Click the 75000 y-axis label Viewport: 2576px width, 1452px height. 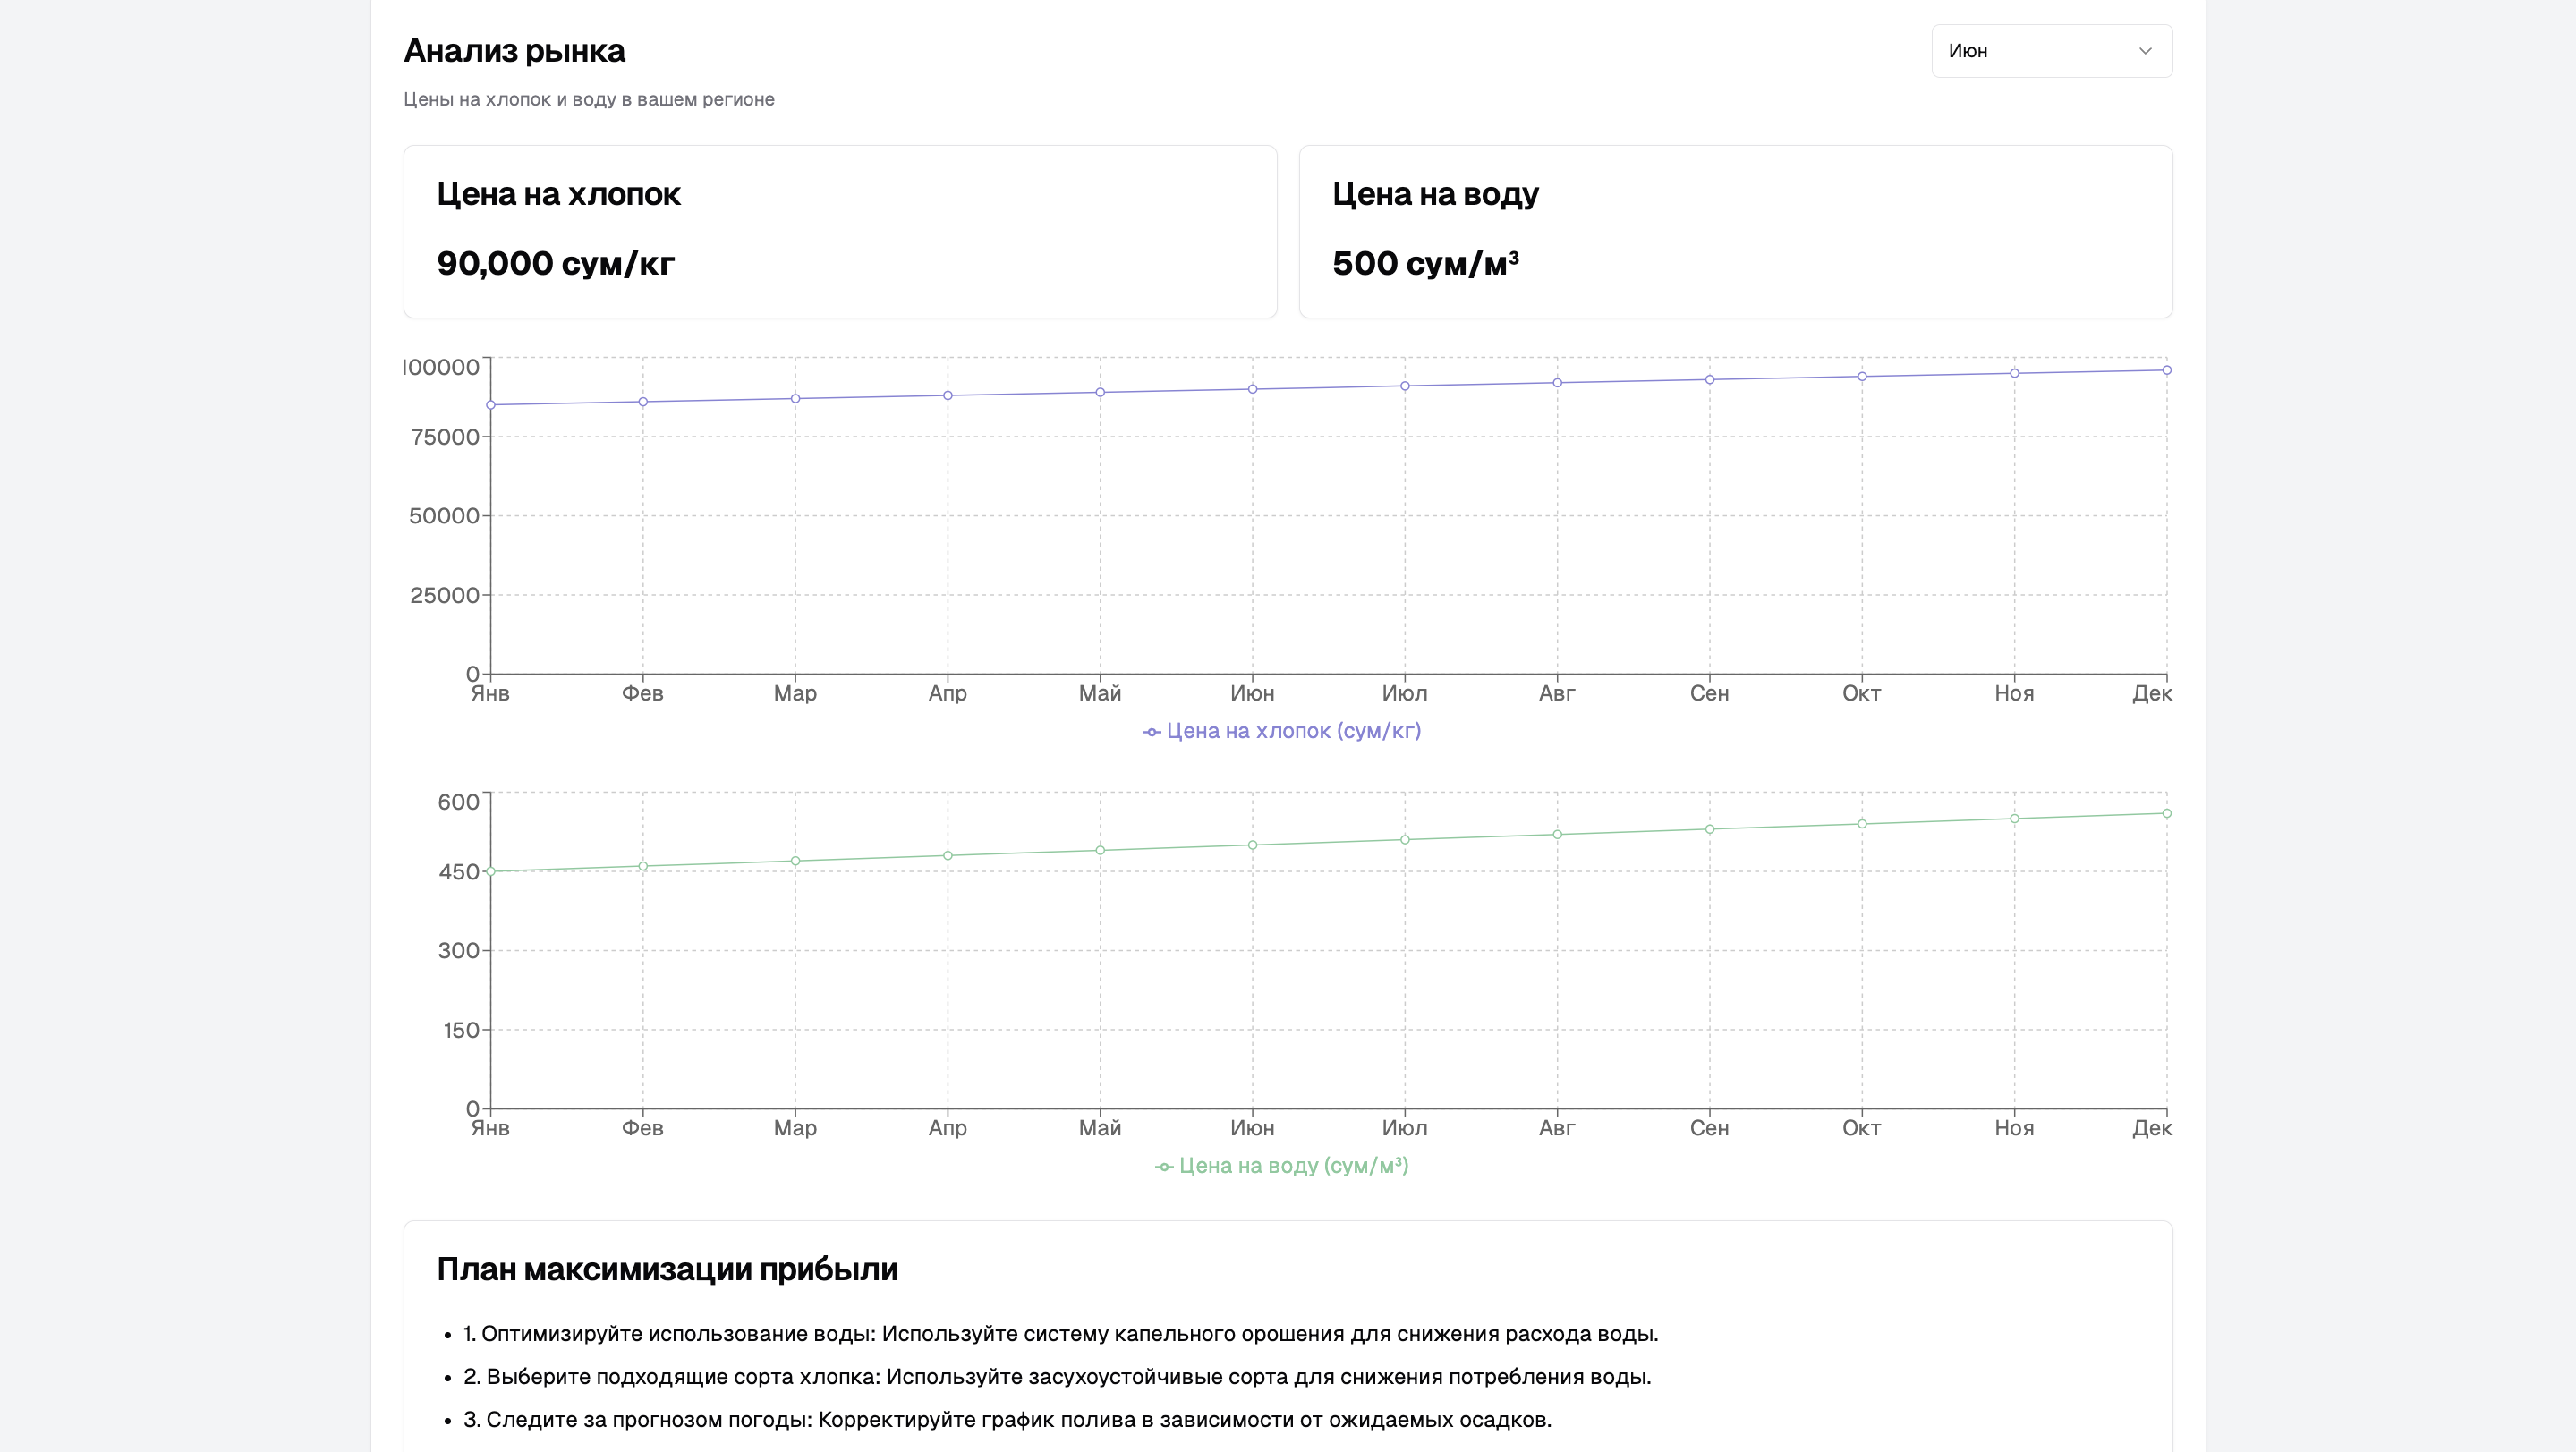[x=445, y=437]
